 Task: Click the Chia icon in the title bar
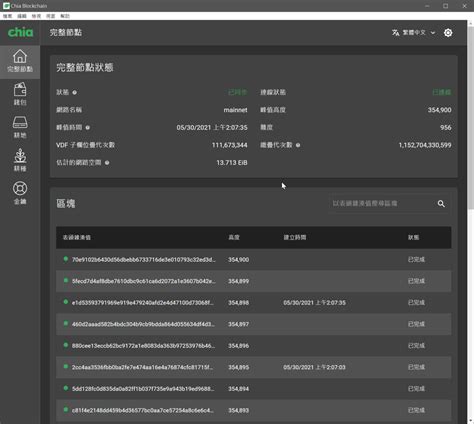coord(6,6)
